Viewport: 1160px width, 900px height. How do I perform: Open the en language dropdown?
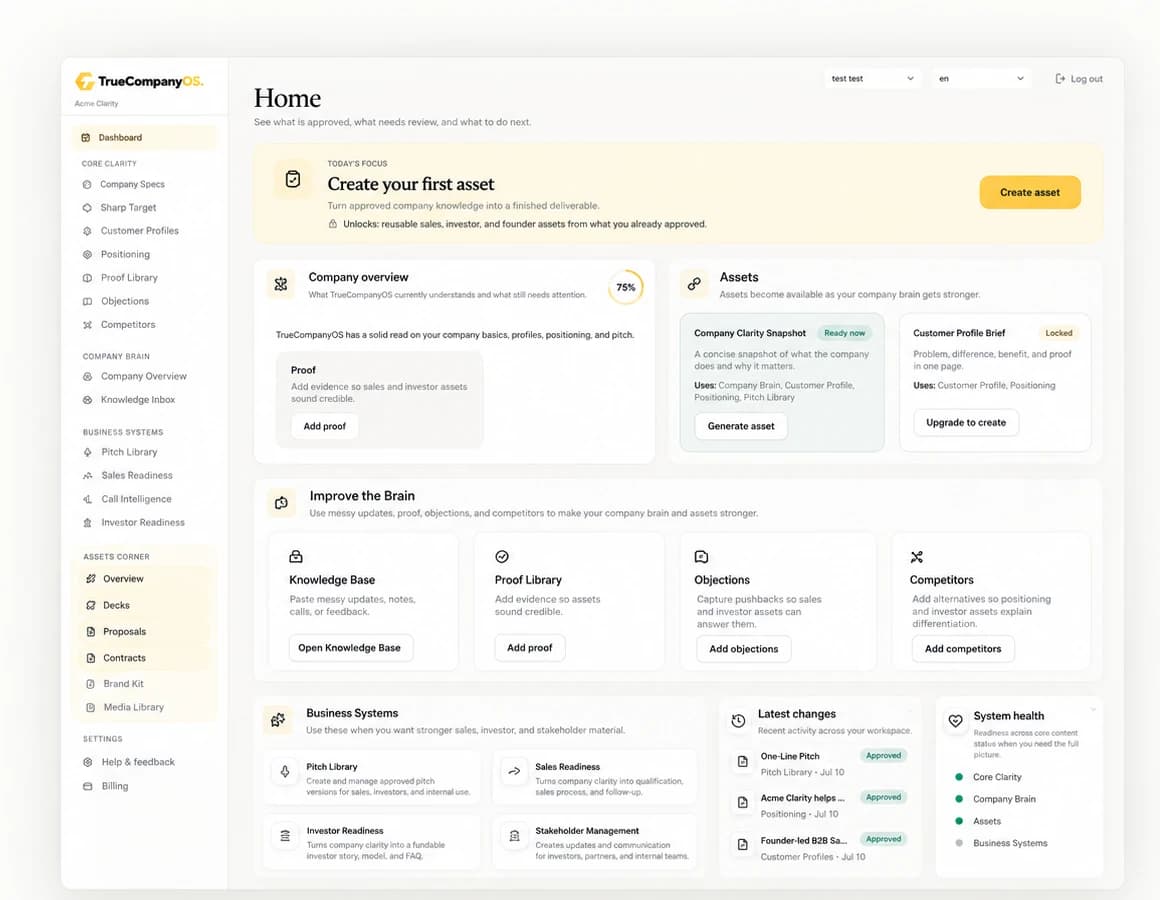[981, 78]
